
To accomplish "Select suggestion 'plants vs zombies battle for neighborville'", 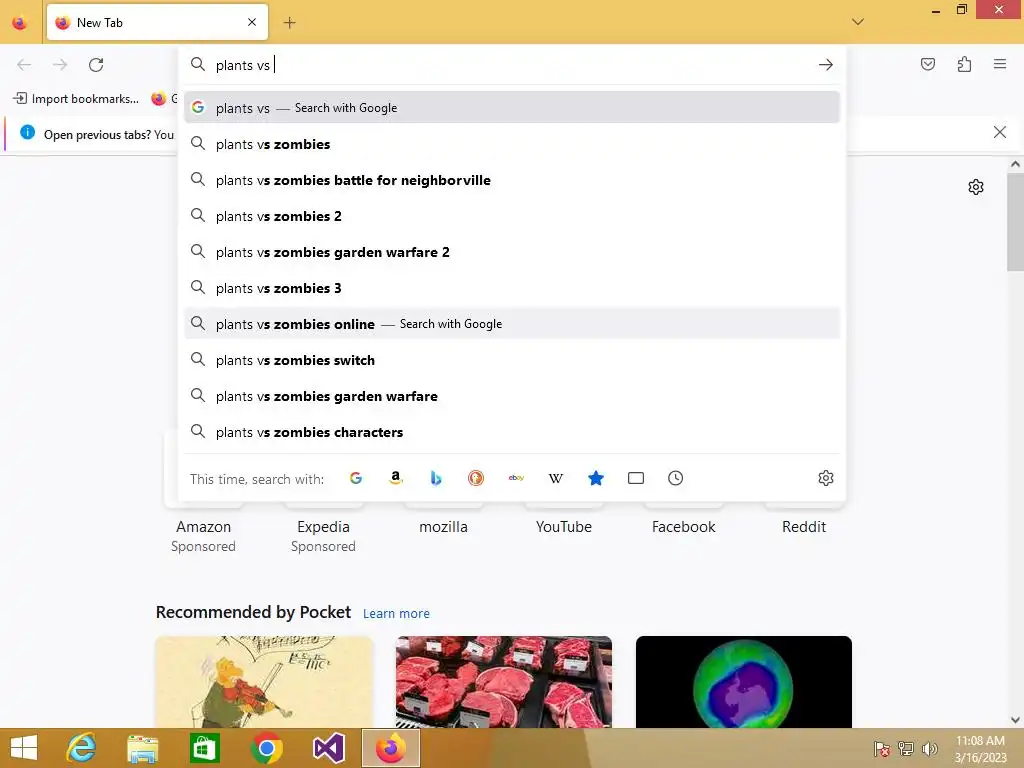I will [x=512, y=180].
